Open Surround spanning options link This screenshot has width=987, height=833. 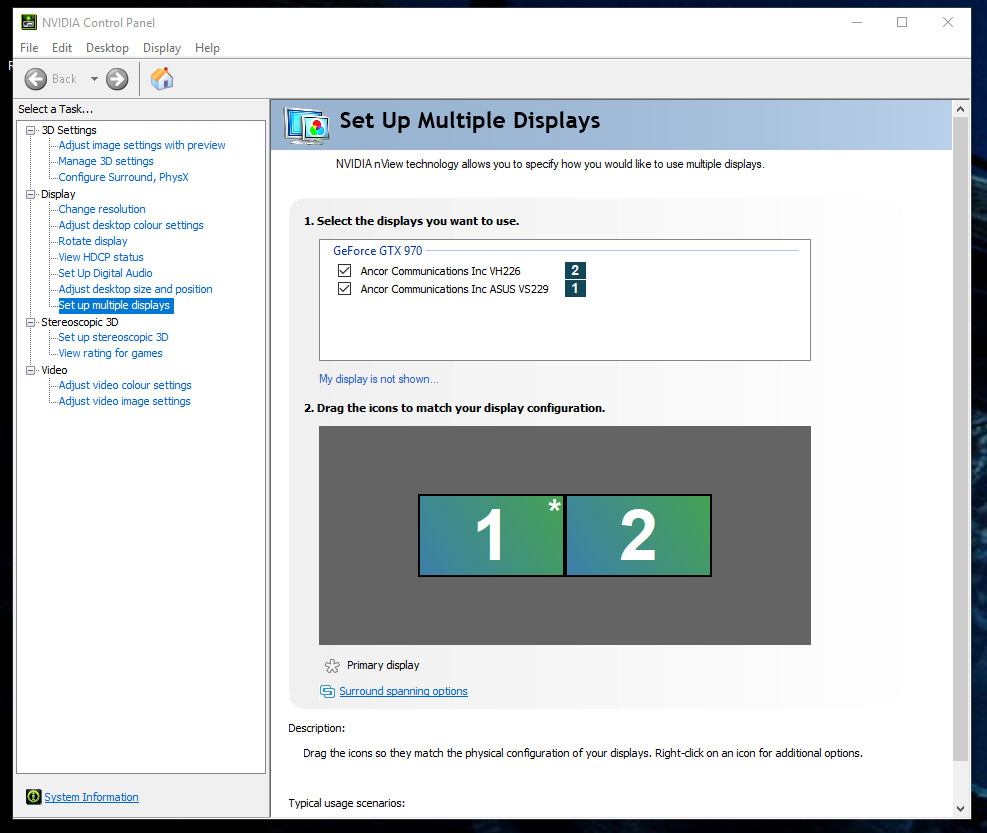pyautogui.click(x=403, y=691)
